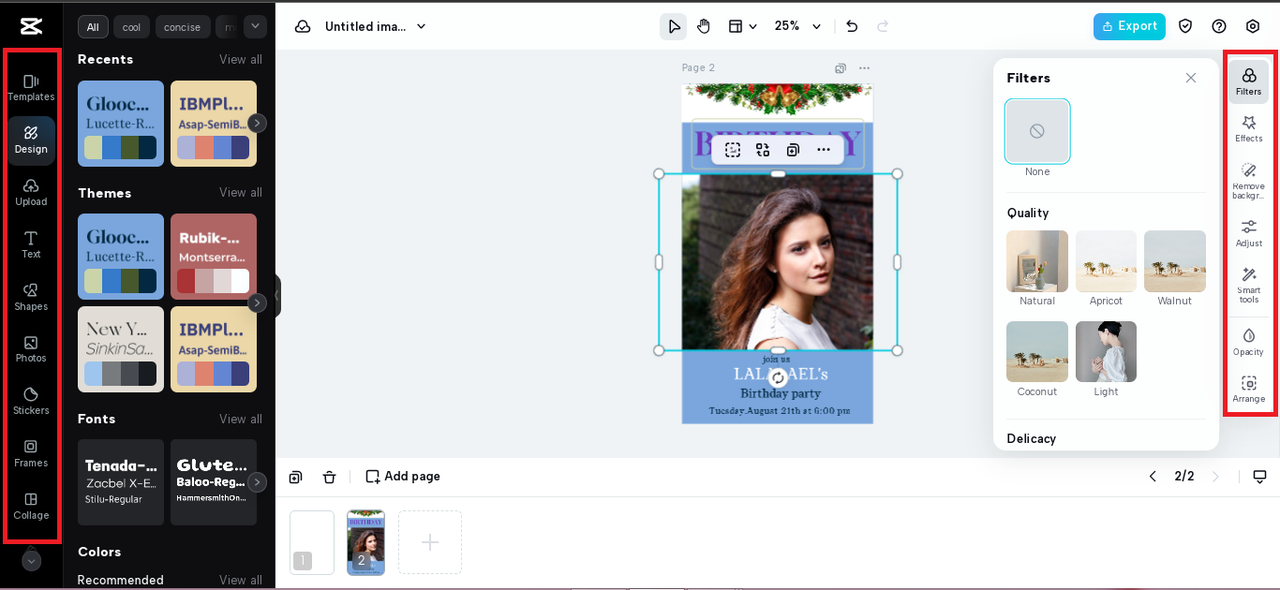Screen dimensions: 1280x590
Task: View all Themes
Action: click(x=241, y=193)
